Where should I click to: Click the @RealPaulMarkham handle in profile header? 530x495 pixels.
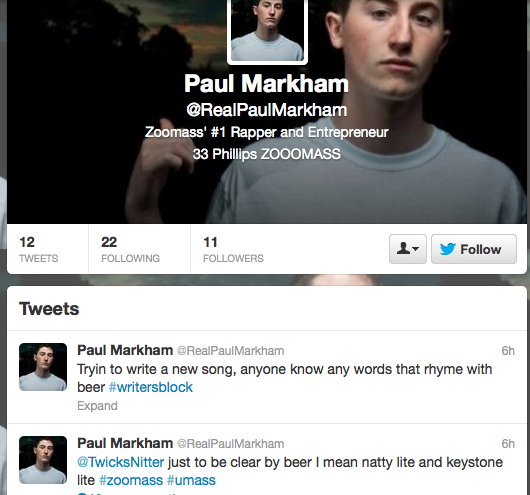point(267,110)
